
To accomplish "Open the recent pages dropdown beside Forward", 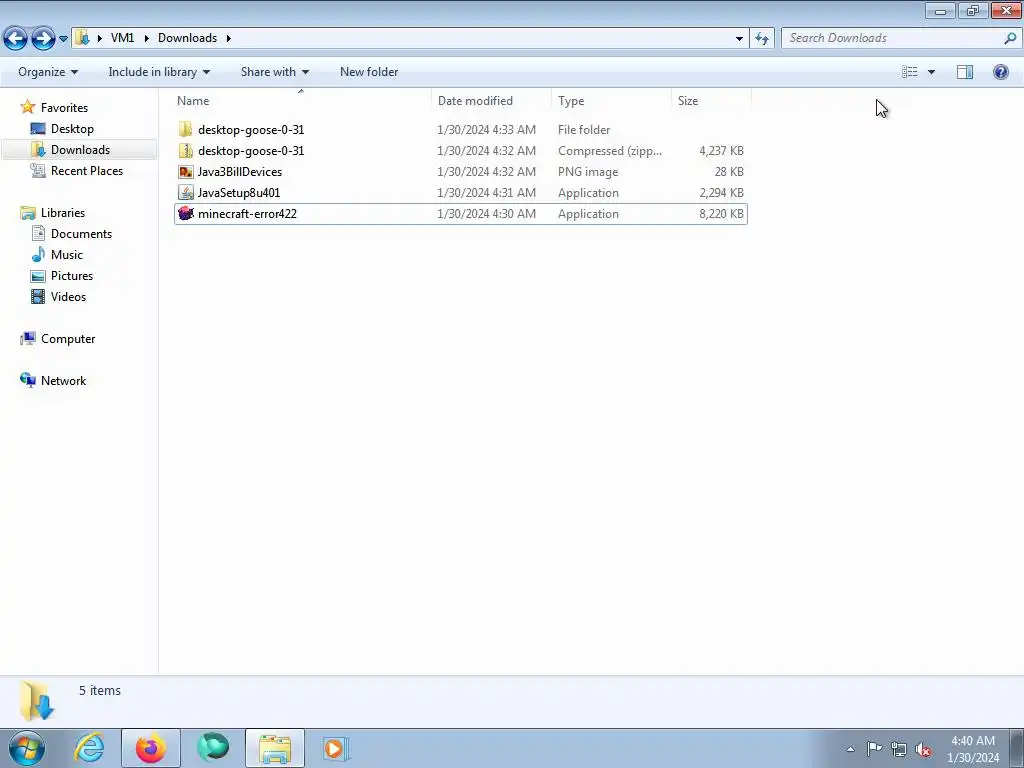I will (63, 39).
